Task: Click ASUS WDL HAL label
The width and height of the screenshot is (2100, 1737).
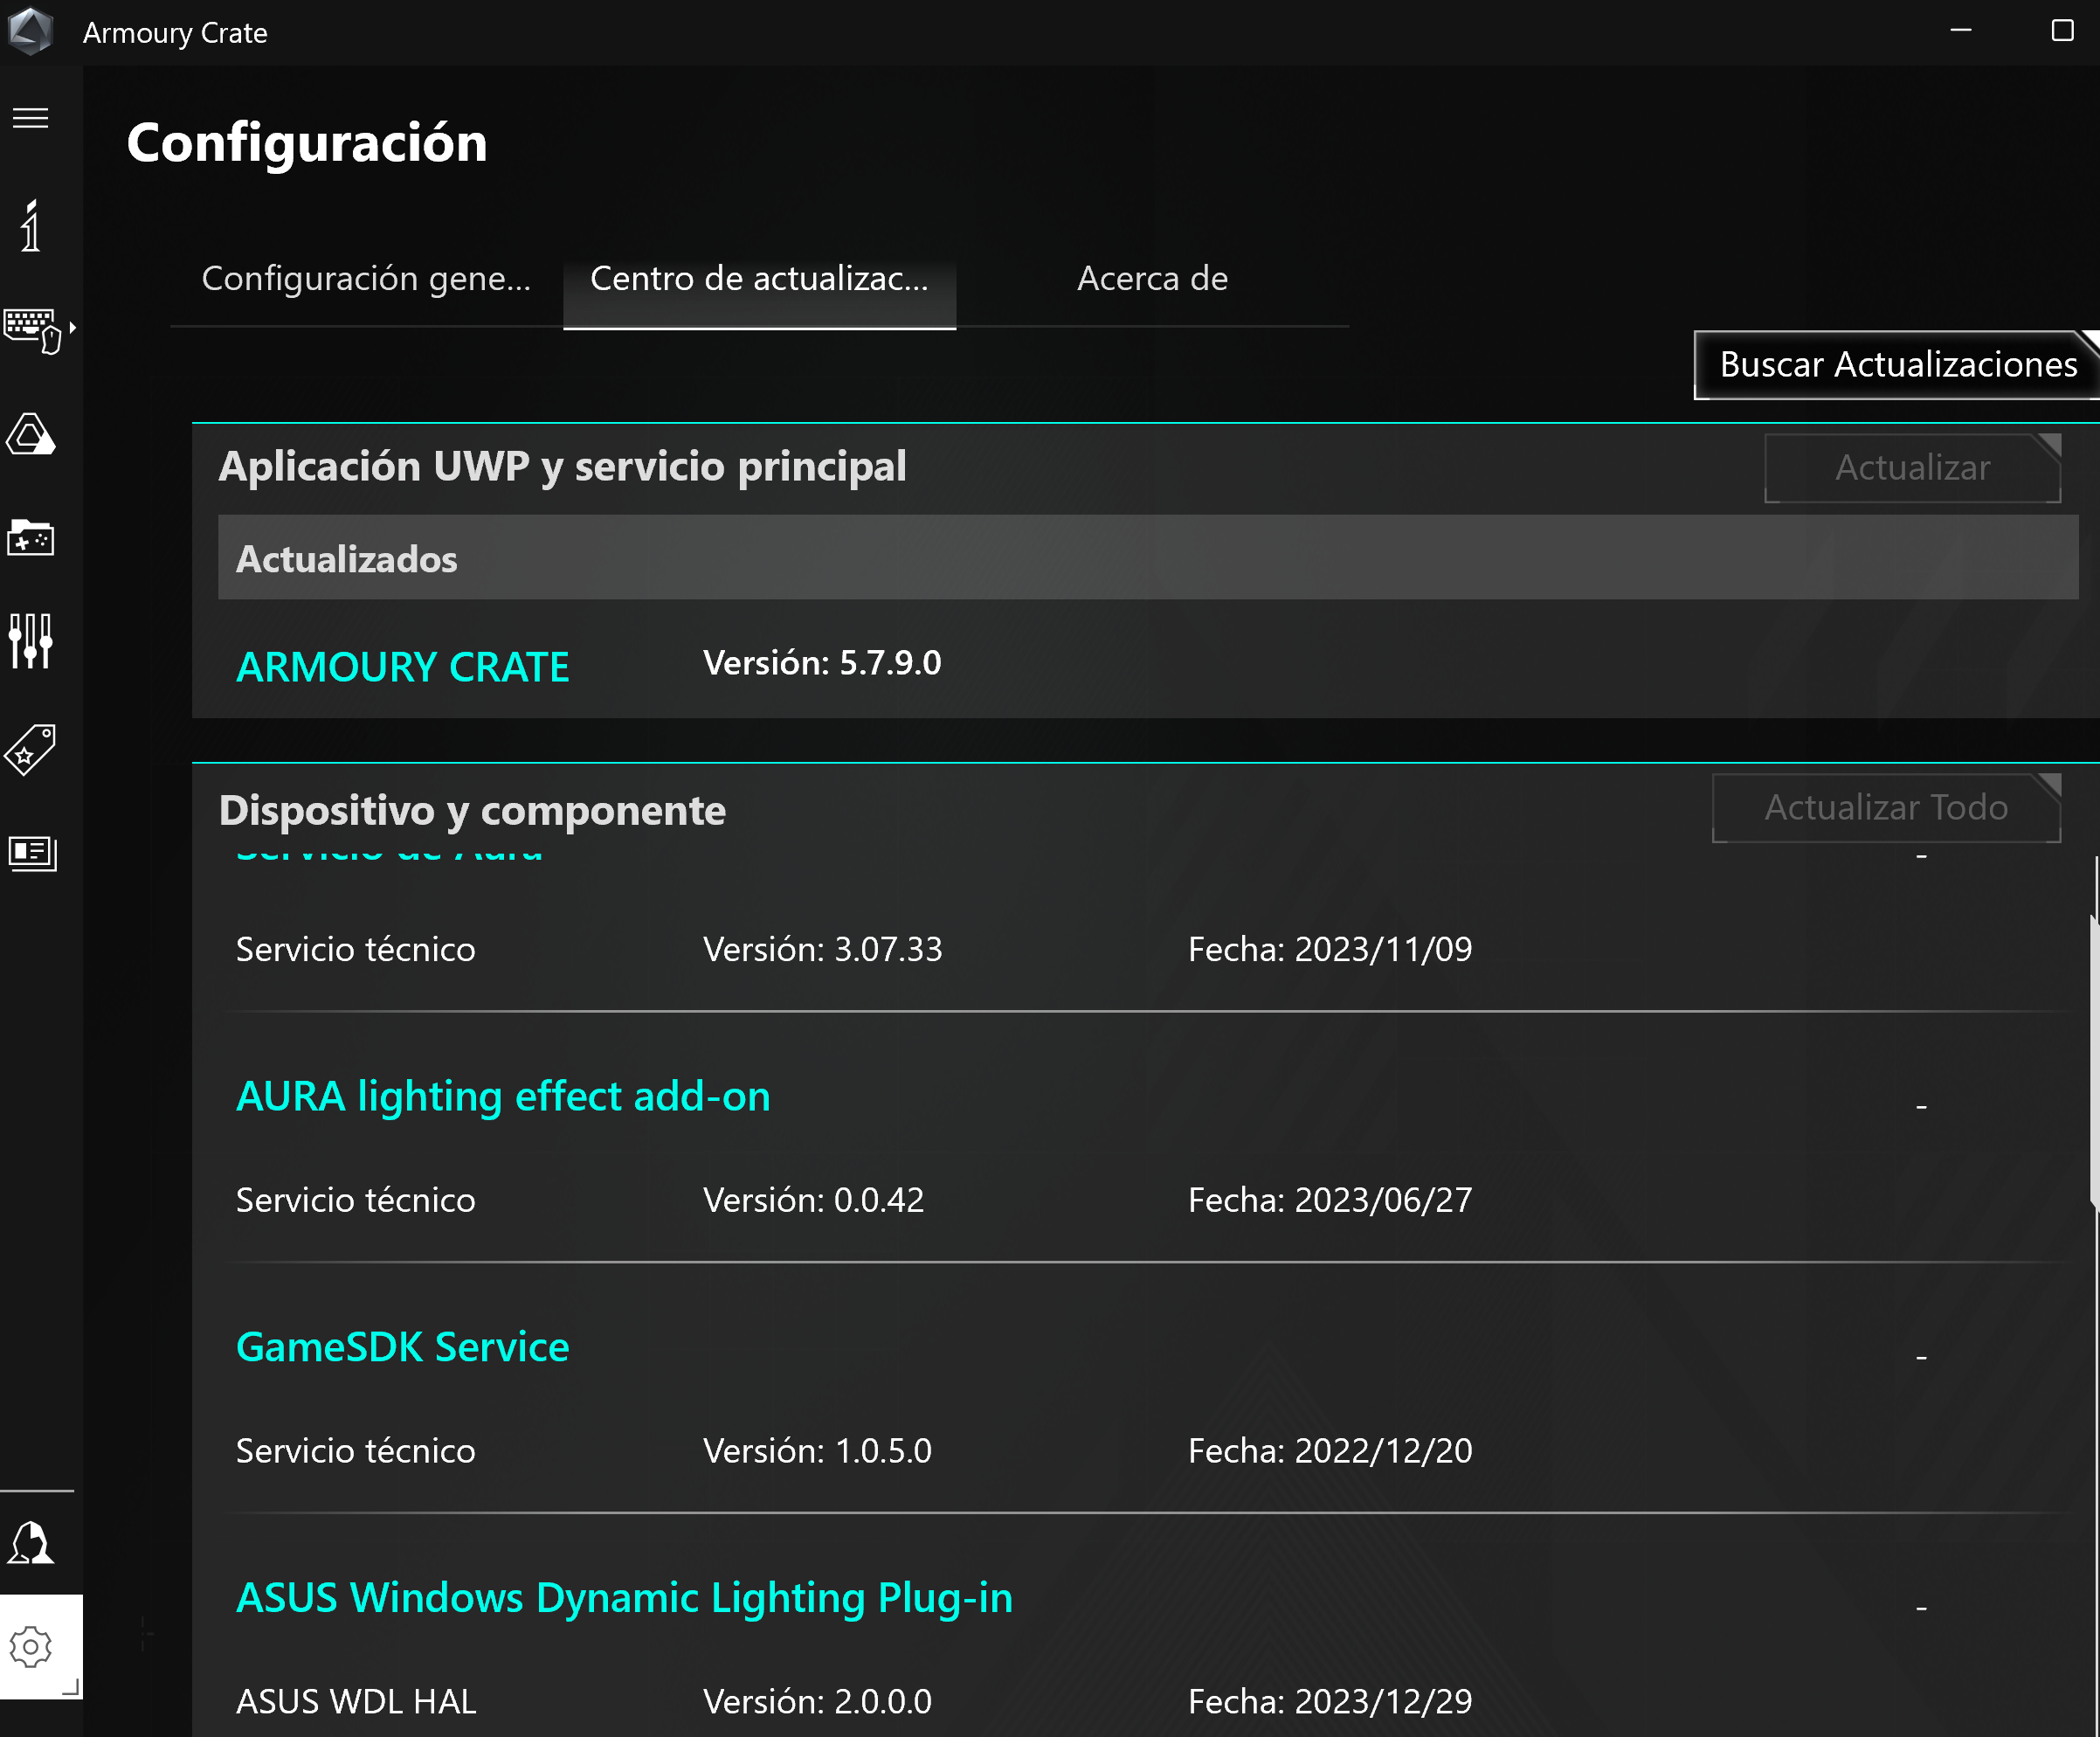Action: point(356,1702)
